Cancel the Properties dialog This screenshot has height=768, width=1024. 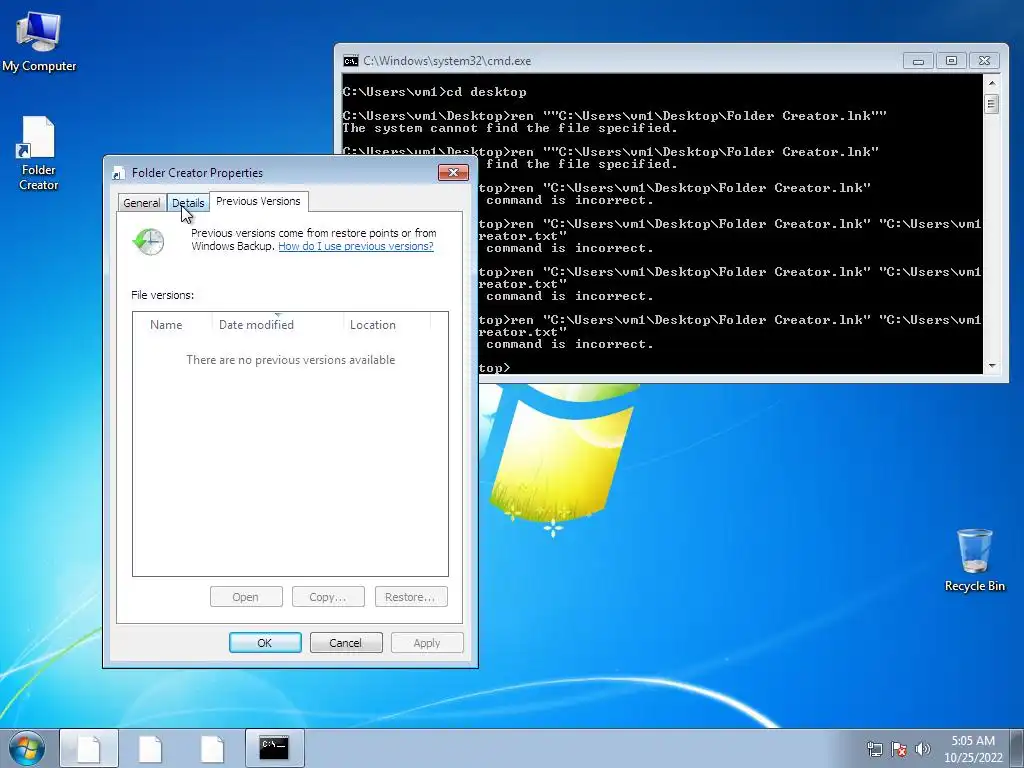click(345, 643)
